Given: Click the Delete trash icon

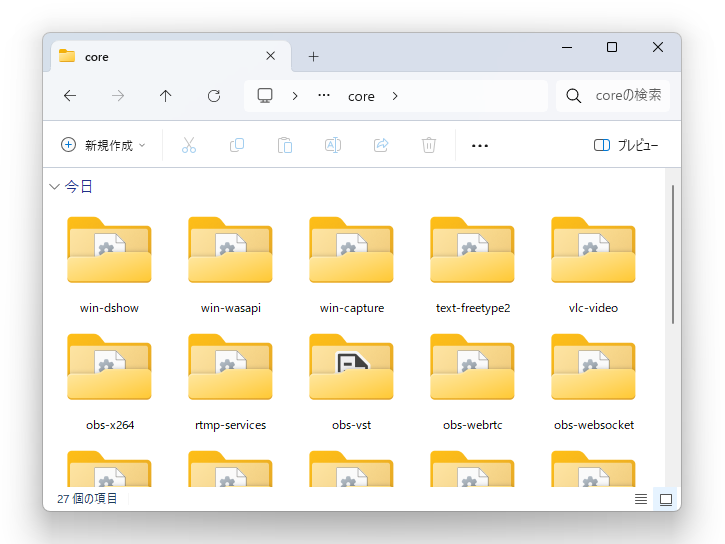Looking at the screenshot, I should tap(429, 145).
